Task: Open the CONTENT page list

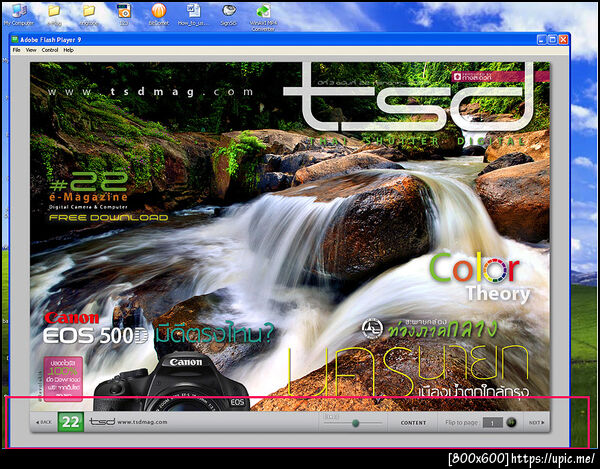Action: click(x=413, y=423)
